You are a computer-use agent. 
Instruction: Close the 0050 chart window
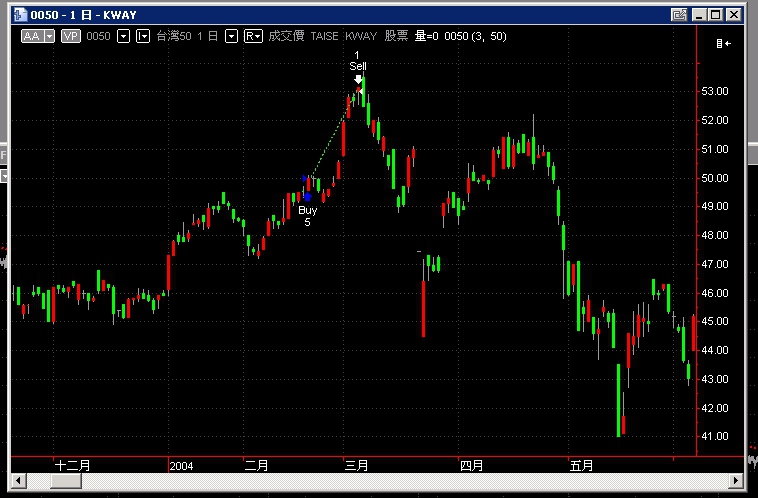pos(734,15)
